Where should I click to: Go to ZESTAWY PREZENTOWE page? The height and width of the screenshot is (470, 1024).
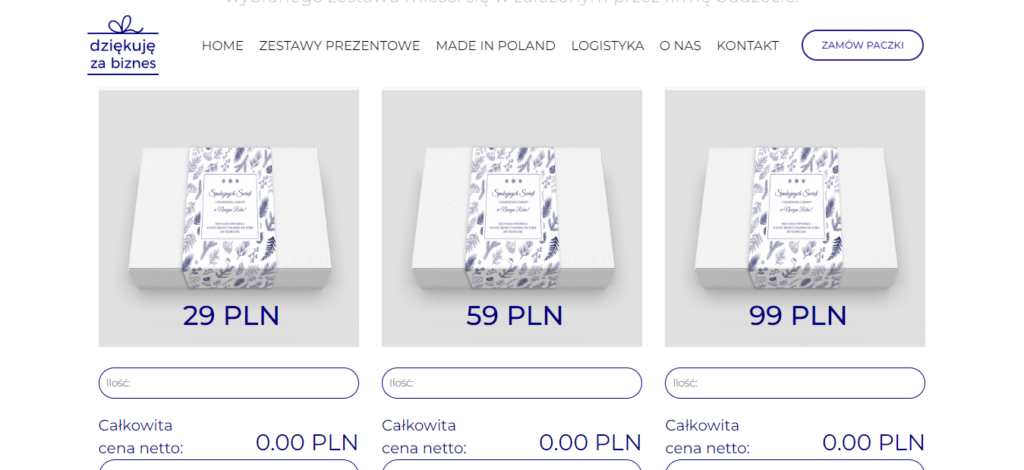pos(340,46)
